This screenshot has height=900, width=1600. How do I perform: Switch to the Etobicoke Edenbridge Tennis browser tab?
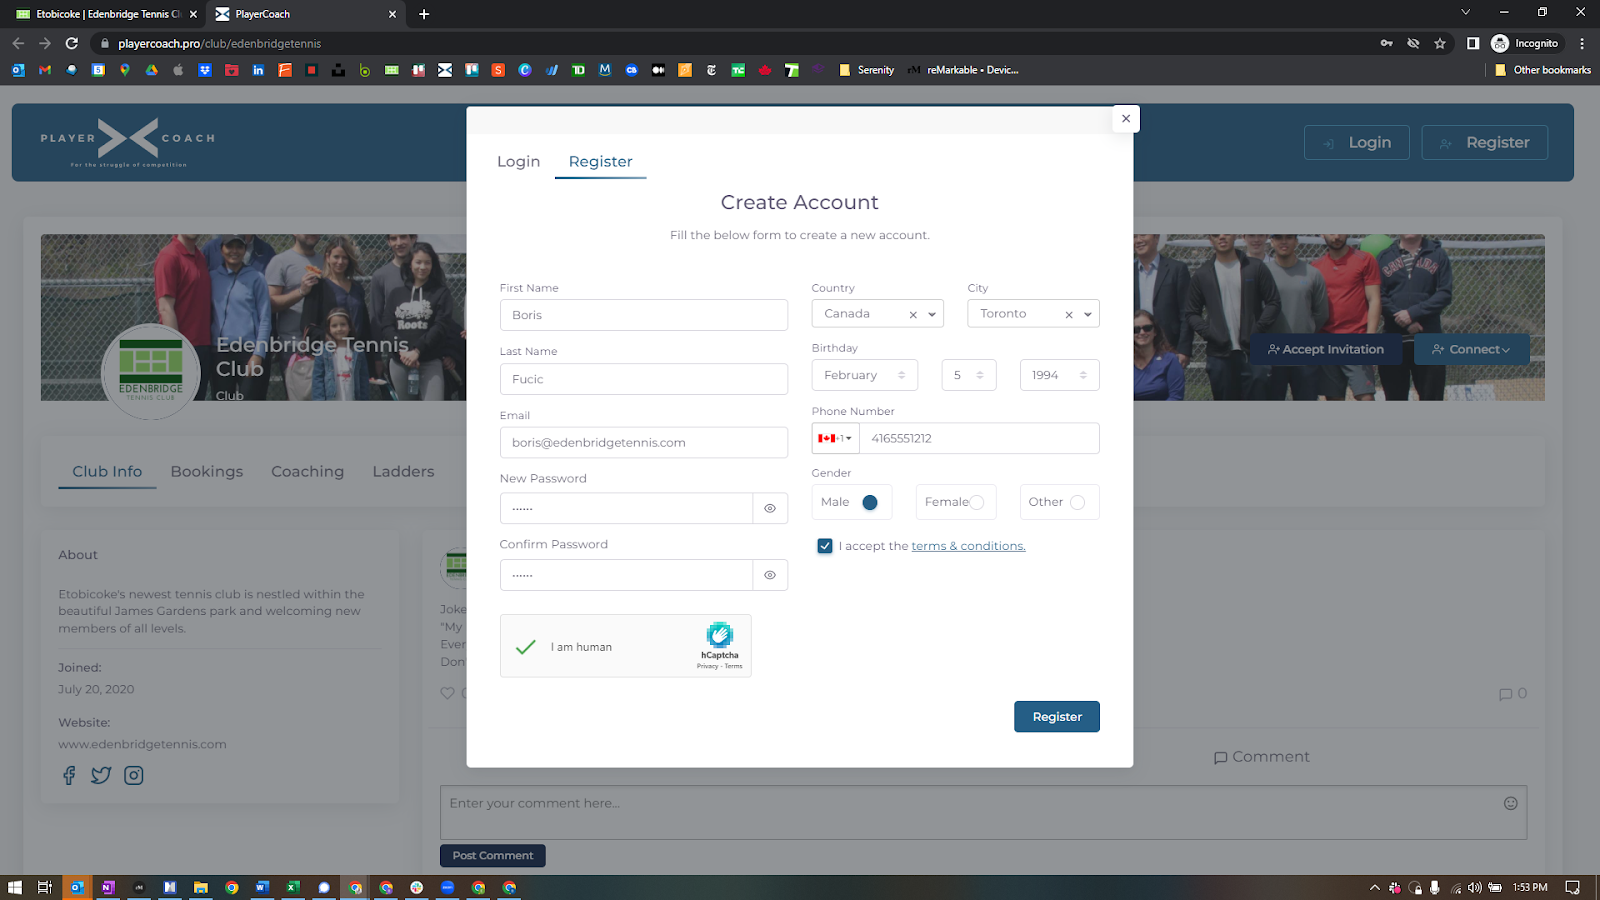(104, 14)
